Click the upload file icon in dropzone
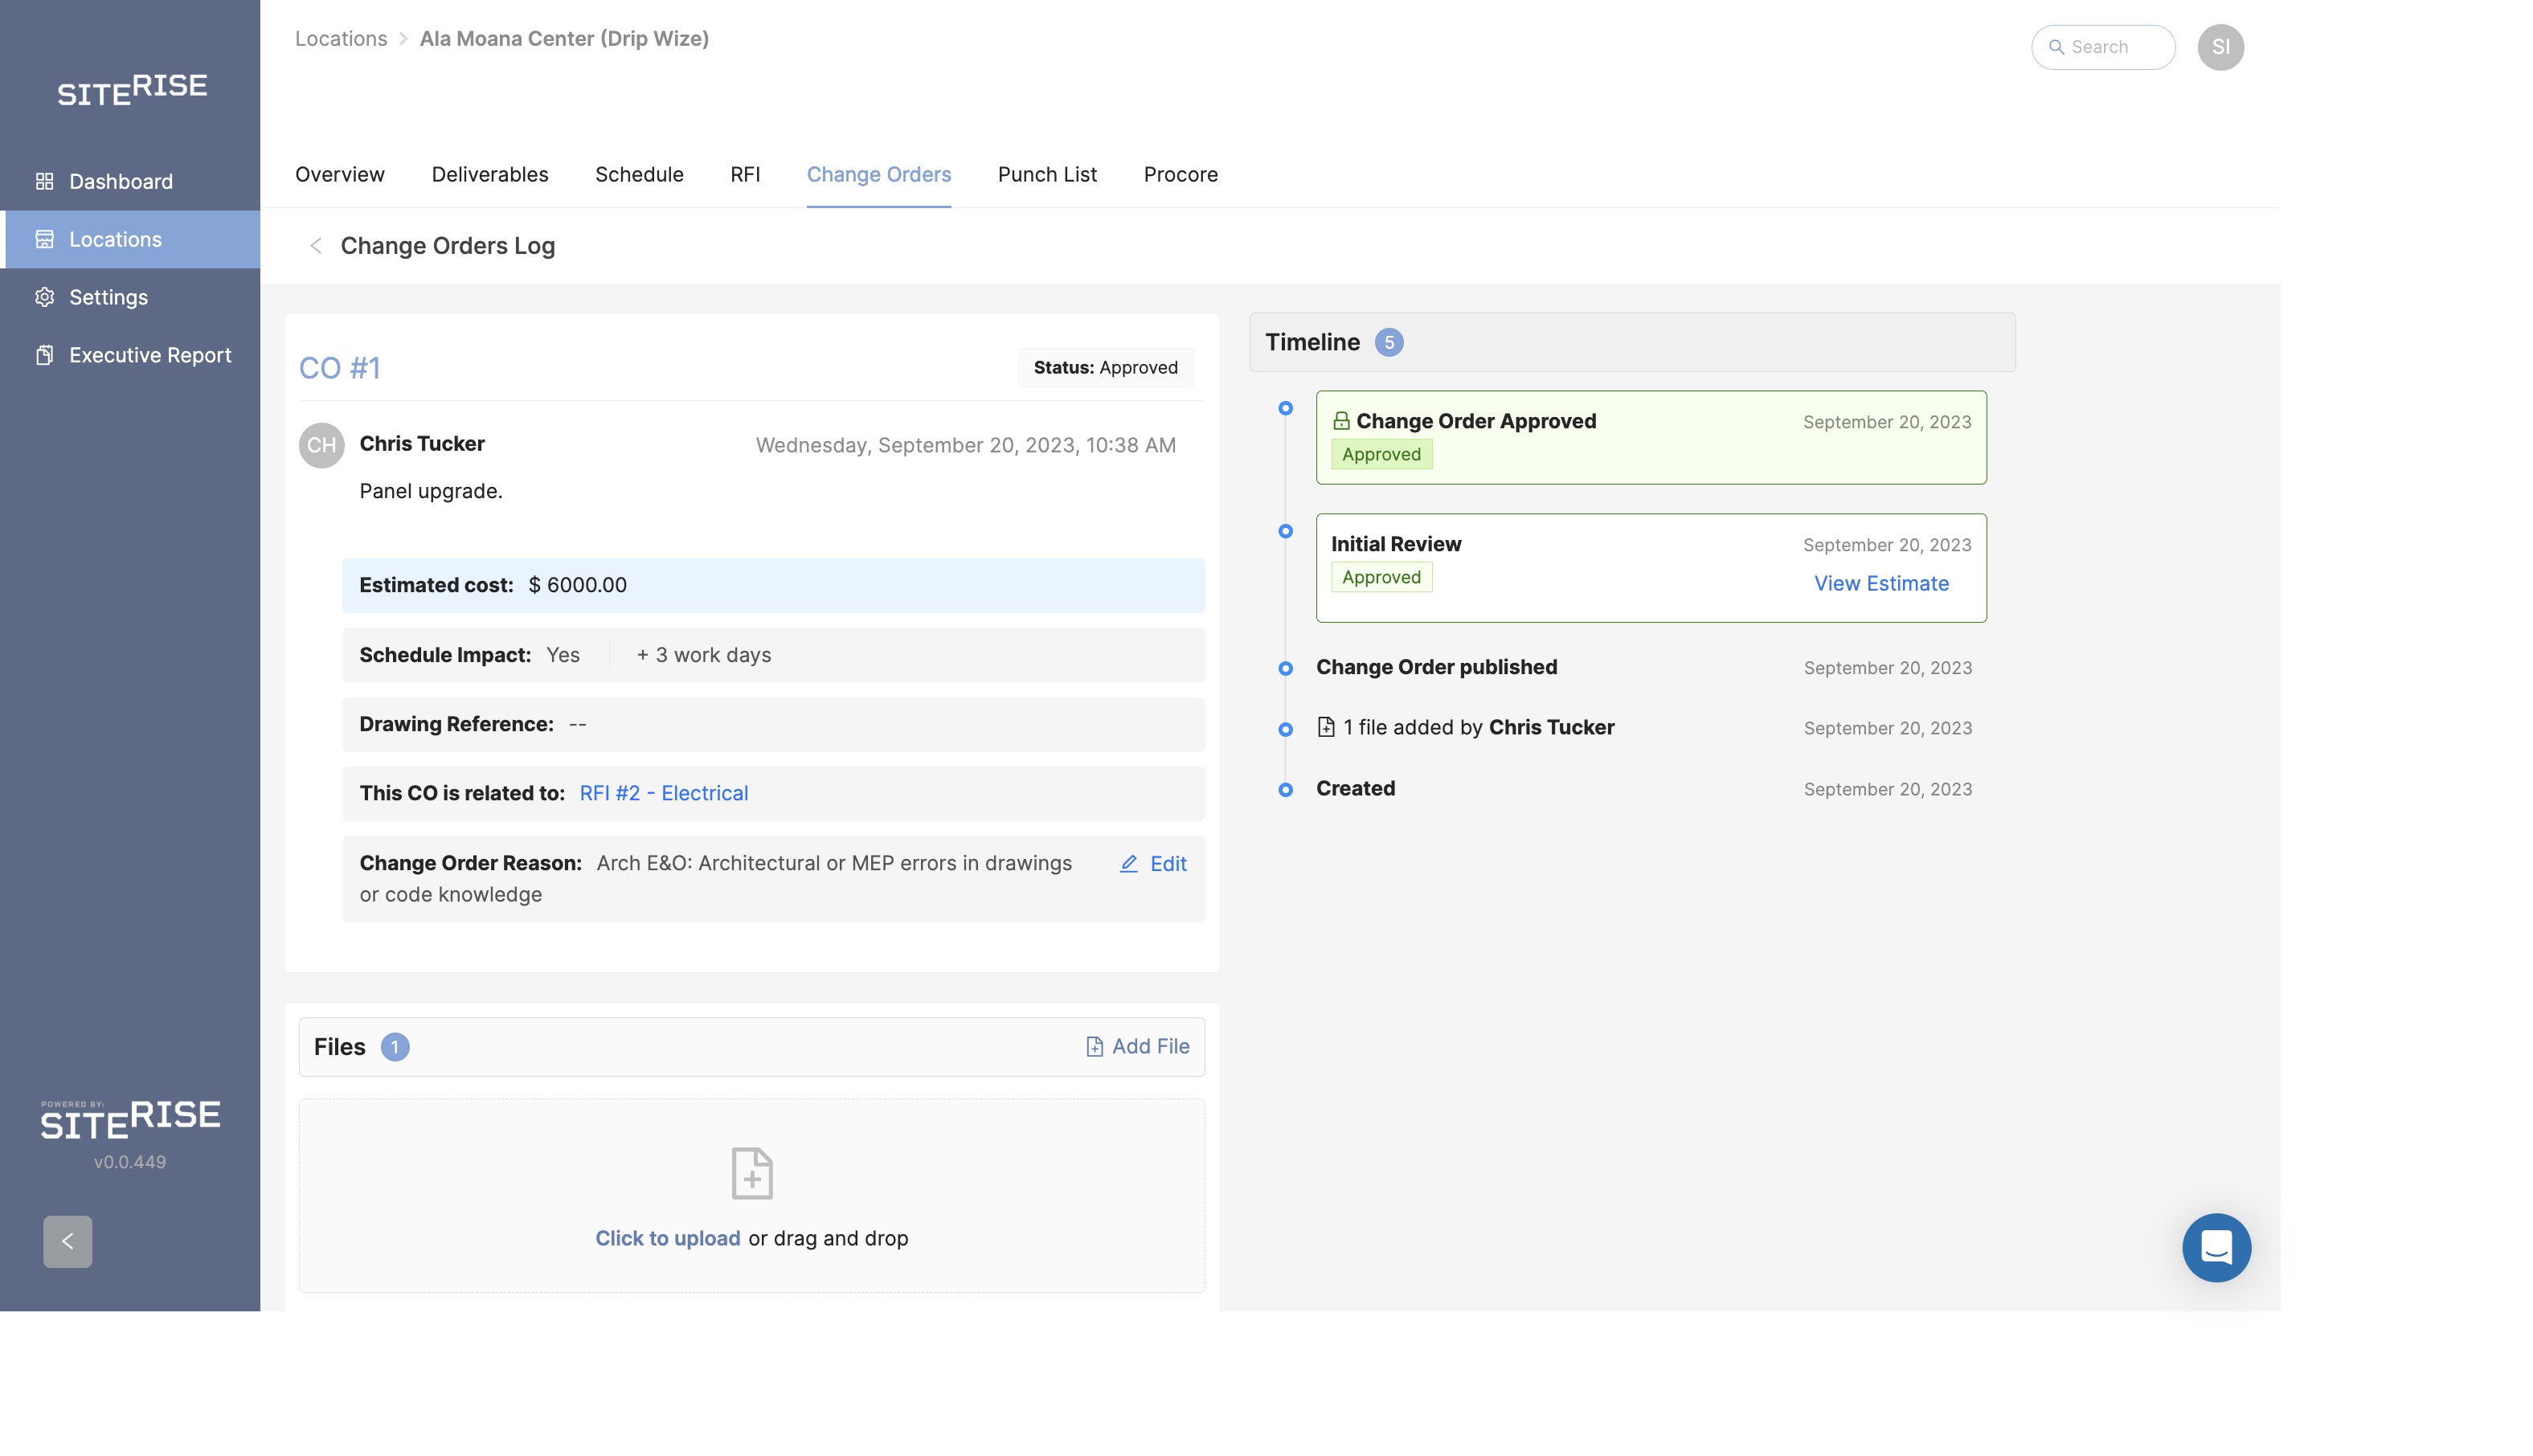 coord(751,1172)
